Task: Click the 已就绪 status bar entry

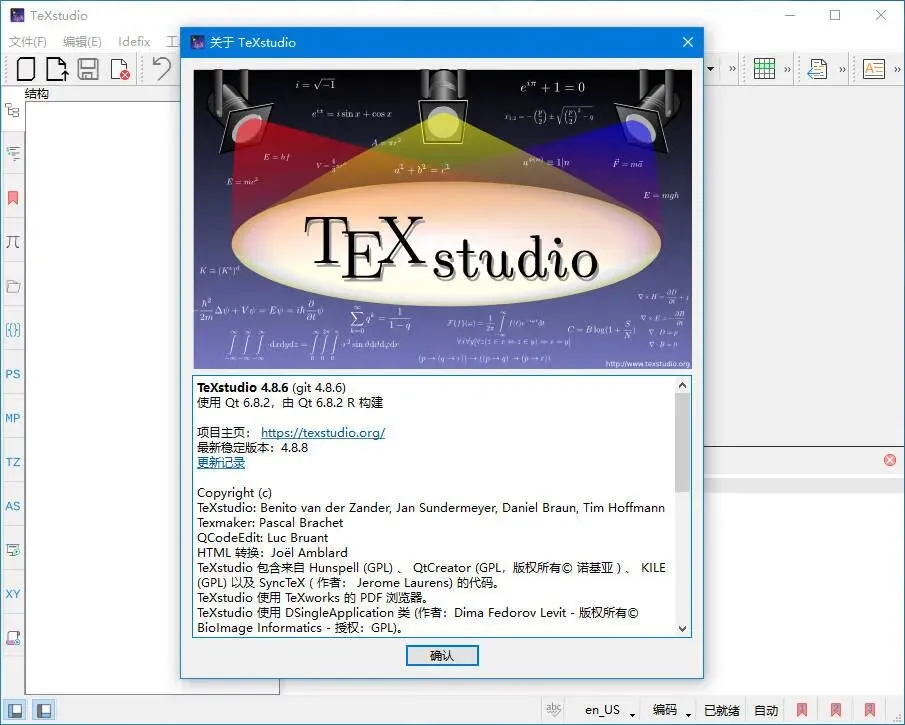Action: click(x=722, y=710)
